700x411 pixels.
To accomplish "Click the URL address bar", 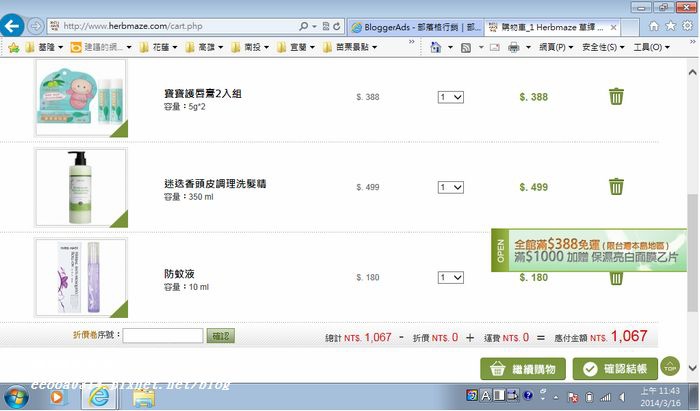I will 174,26.
